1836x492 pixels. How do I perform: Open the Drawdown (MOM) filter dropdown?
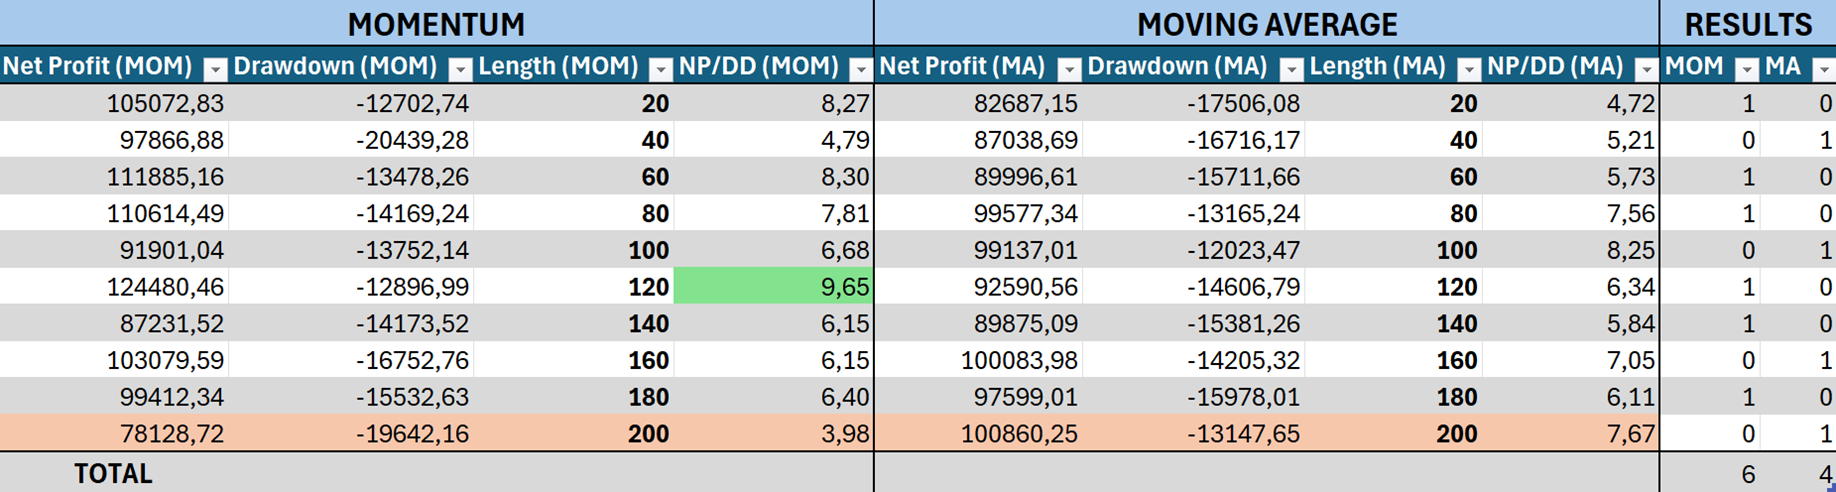point(460,69)
